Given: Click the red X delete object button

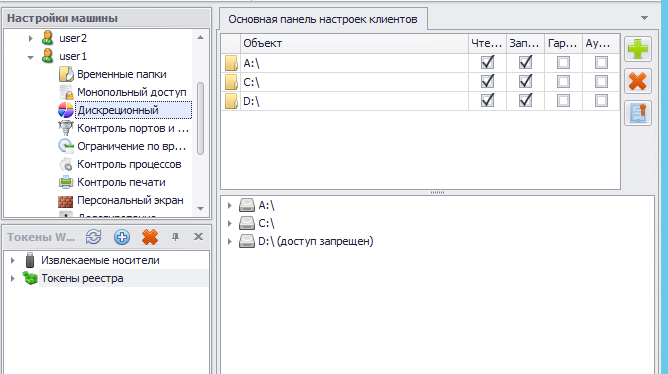Looking at the screenshot, I should coord(638,81).
